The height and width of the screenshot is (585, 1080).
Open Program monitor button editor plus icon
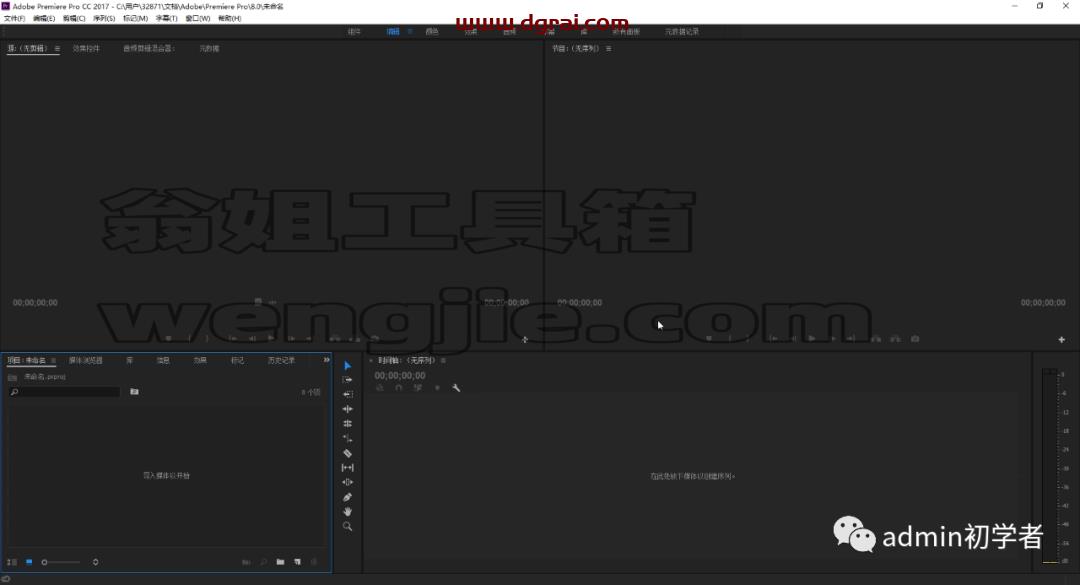(1061, 339)
